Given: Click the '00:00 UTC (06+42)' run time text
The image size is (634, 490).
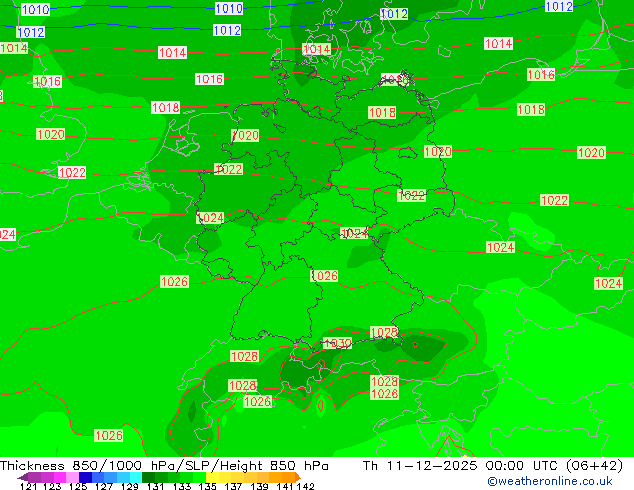Looking at the screenshot, I should click(x=554, y=466).
